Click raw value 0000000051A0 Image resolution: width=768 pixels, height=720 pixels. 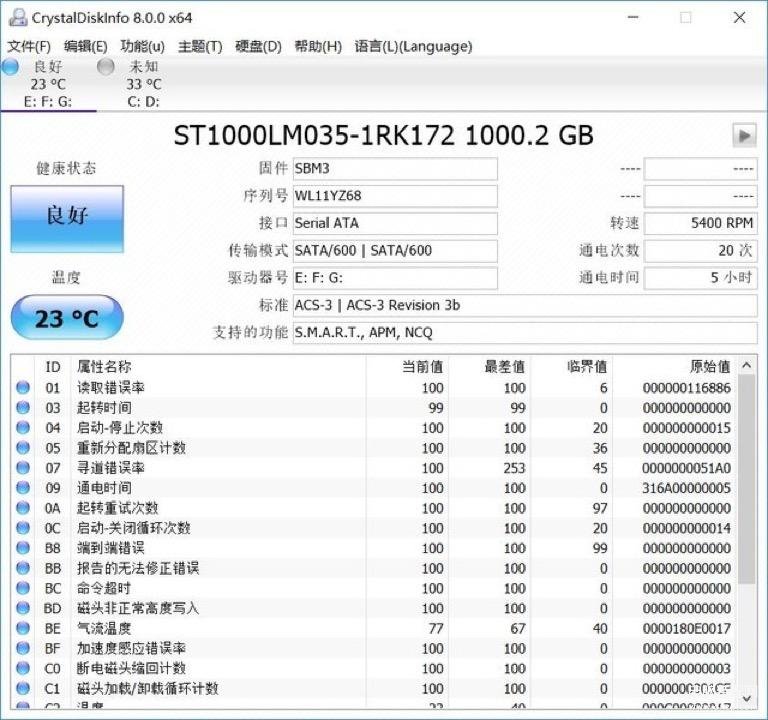coord(687,469)
